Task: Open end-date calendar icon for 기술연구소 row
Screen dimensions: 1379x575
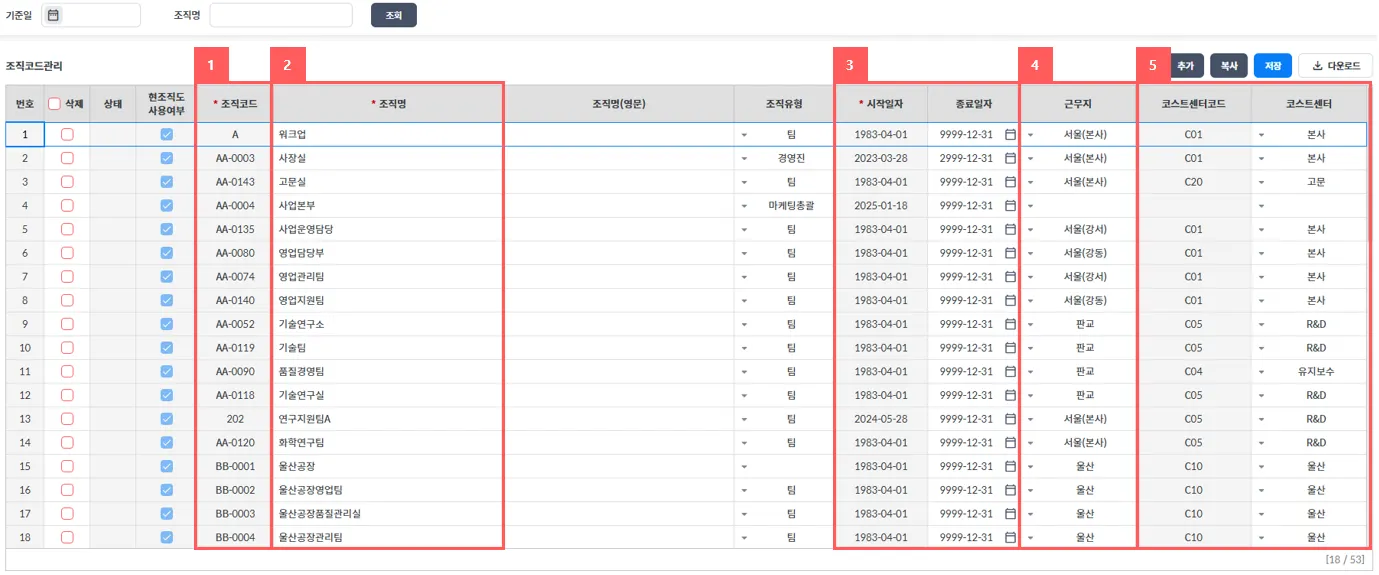Action: tap(1010, 324)
